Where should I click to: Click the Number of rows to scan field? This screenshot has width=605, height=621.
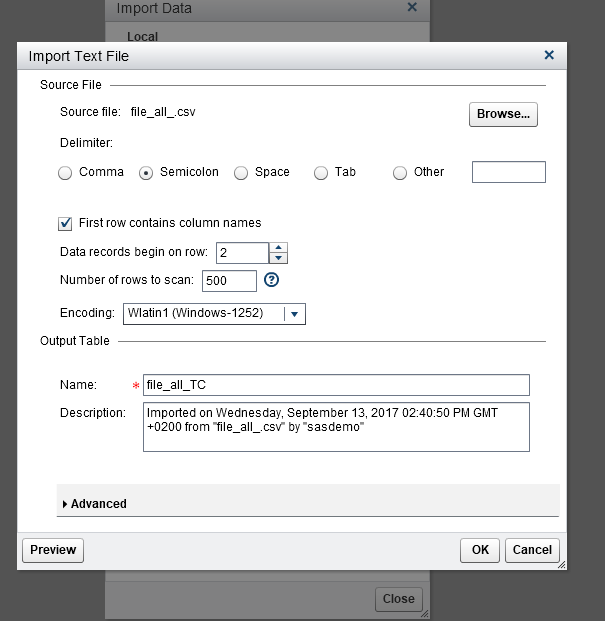tap(229, 281)
